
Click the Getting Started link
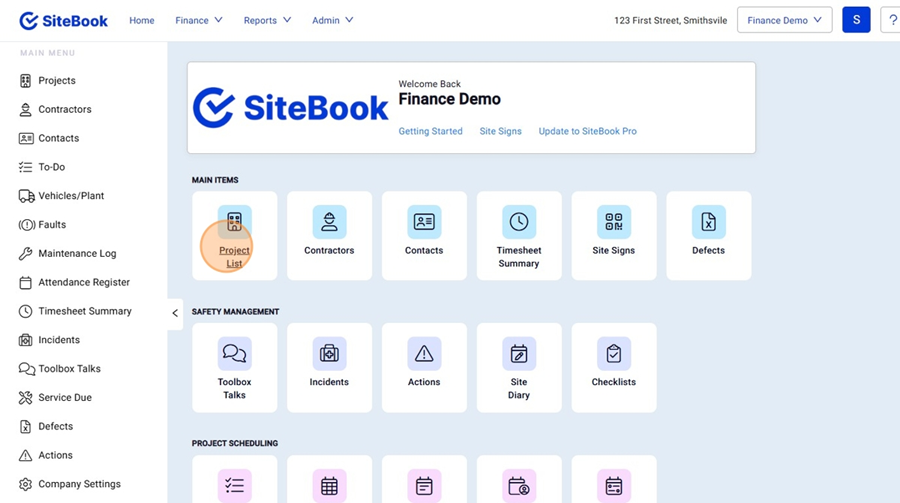pos(430,131)
